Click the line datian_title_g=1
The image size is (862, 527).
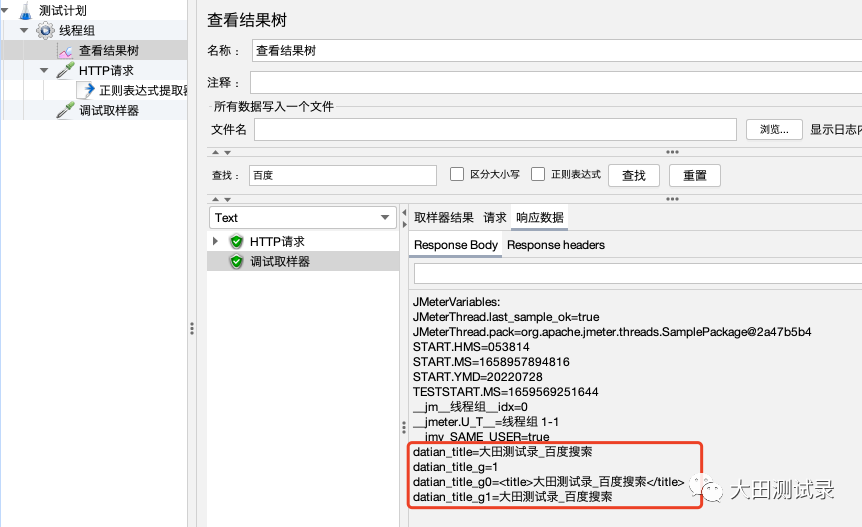point(455,467)
